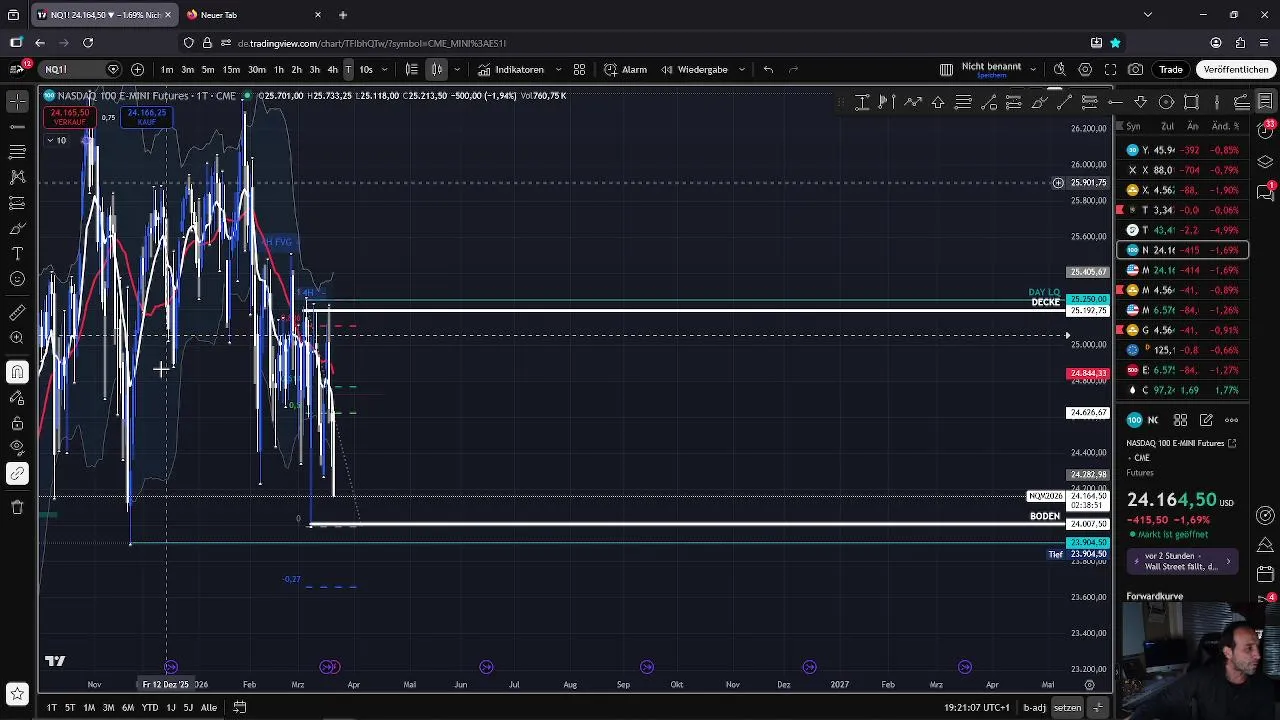Open the chart type candles icon
The width and height of the screenshot is (1280, 720).
(x=437, y=69)
